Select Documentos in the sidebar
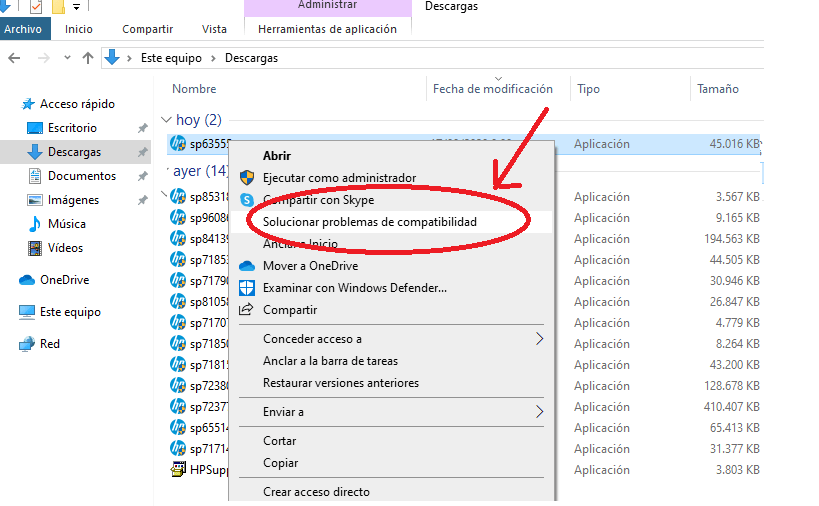This screenshot has width=819, height=506. [x=81, y=176]
